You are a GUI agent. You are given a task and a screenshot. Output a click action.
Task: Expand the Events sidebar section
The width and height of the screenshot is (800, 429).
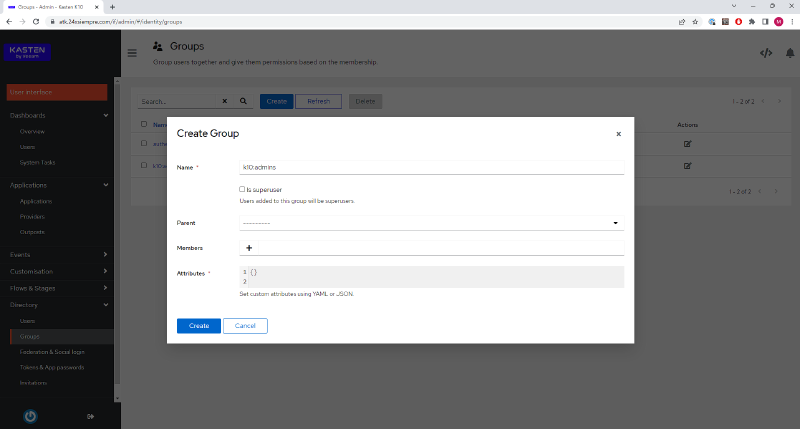(x=58, y=255)
